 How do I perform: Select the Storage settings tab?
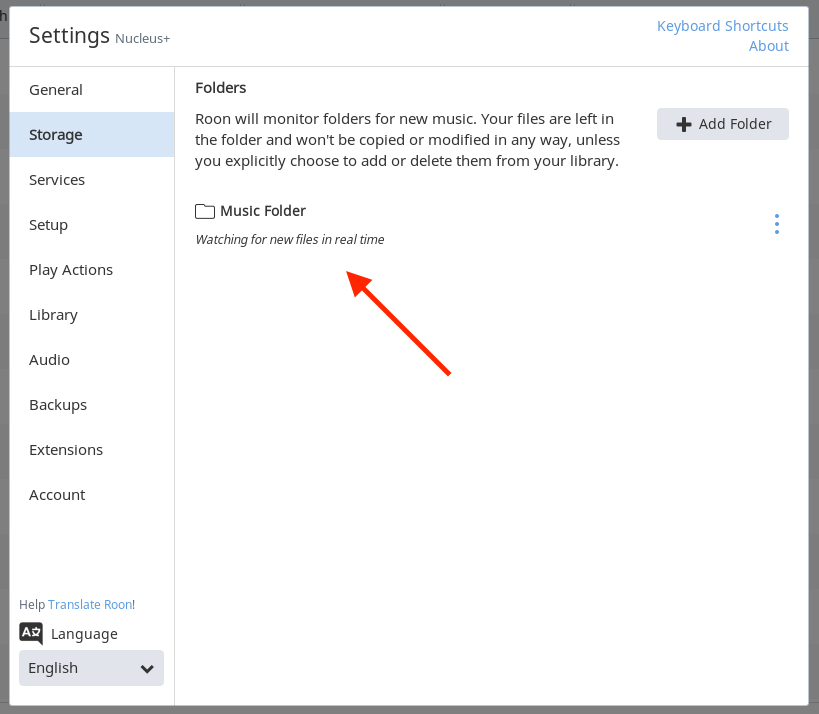click(x=56, y=135)
